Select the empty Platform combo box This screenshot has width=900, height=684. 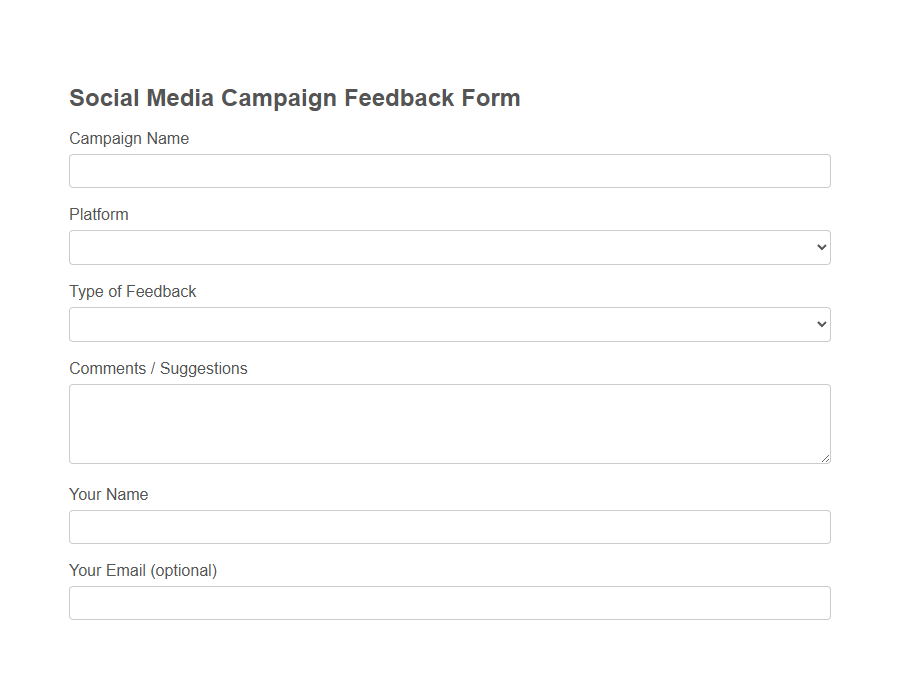point(449,246)
